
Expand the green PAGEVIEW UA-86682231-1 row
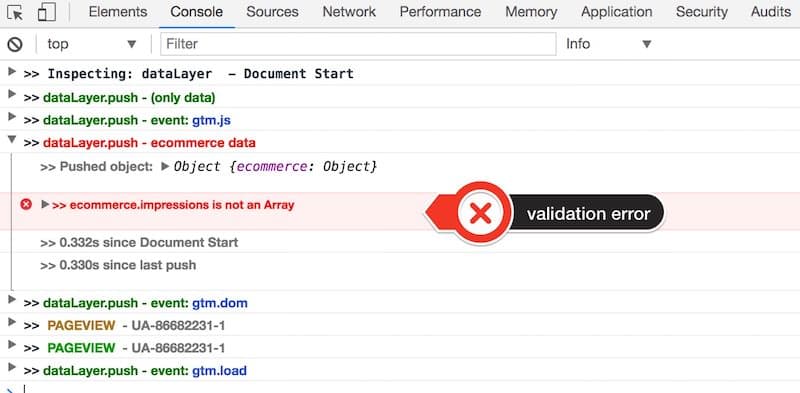12,345
